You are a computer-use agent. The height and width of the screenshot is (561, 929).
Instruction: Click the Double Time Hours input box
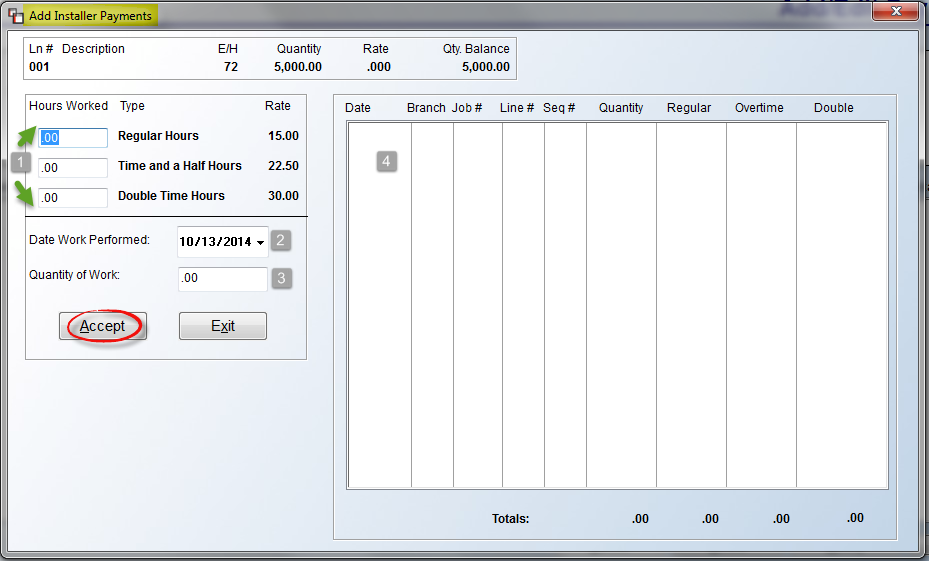point(73,198)
